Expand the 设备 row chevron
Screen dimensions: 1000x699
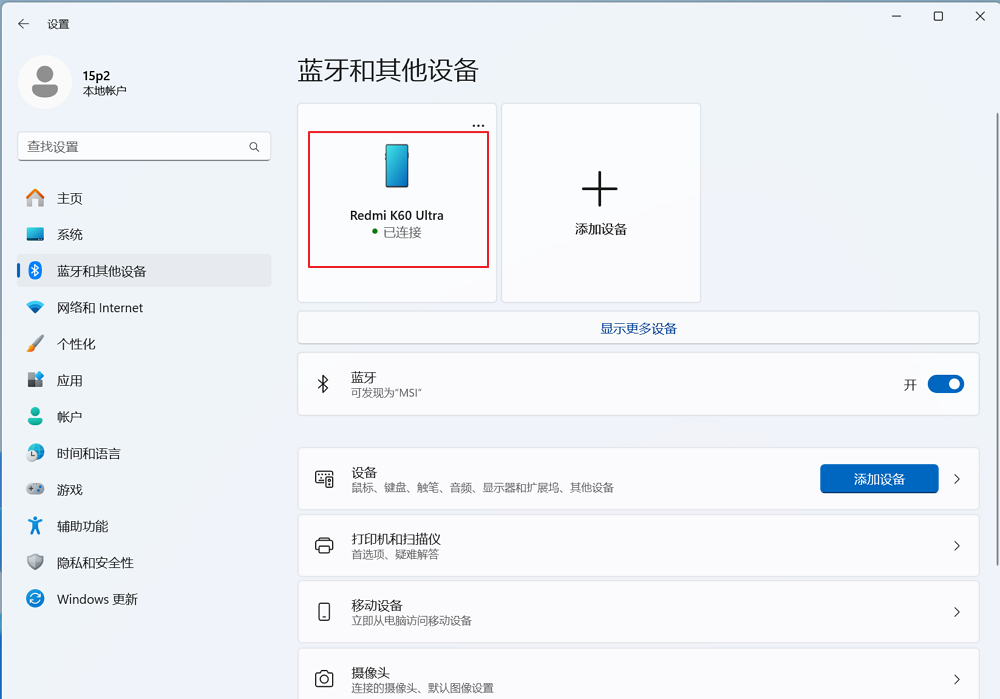[957, 478]
